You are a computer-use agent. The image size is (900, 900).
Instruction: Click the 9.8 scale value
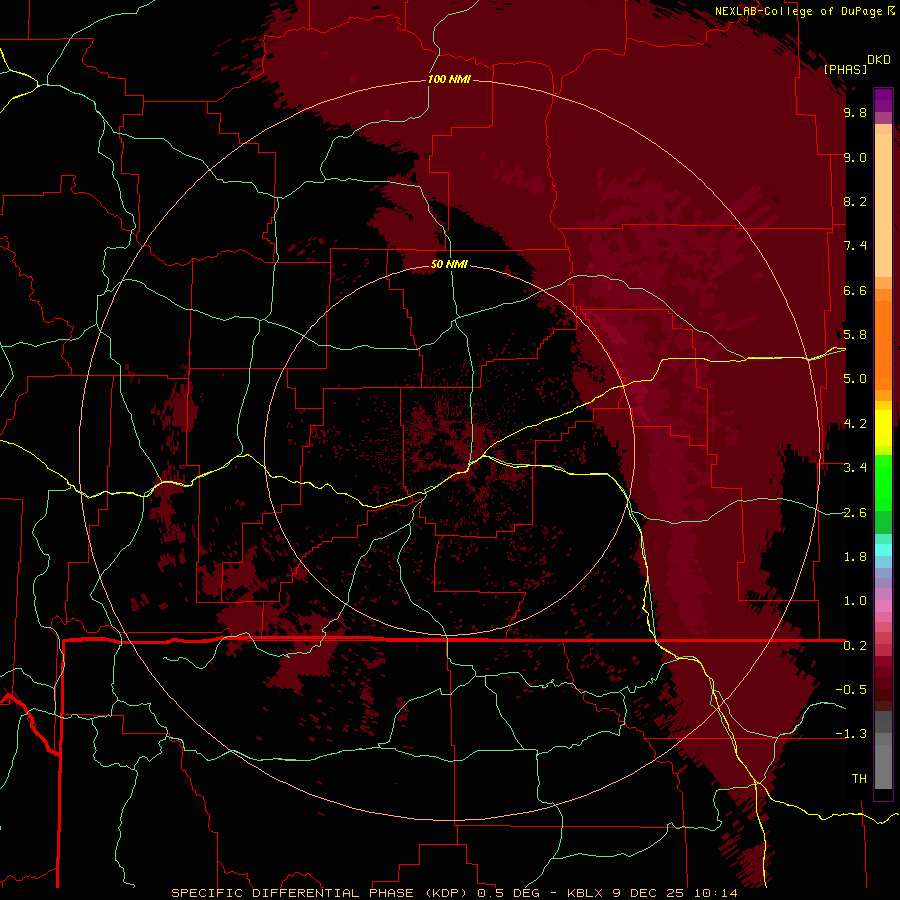pos(855,112)
